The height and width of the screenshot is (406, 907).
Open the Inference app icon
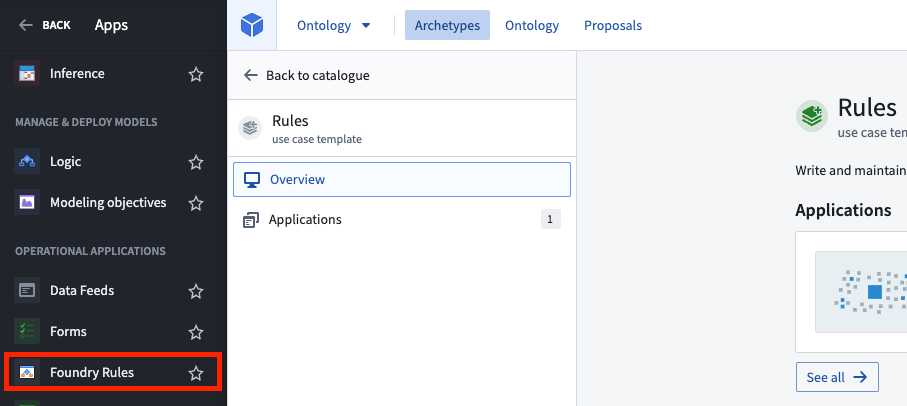tap(27, 73)
